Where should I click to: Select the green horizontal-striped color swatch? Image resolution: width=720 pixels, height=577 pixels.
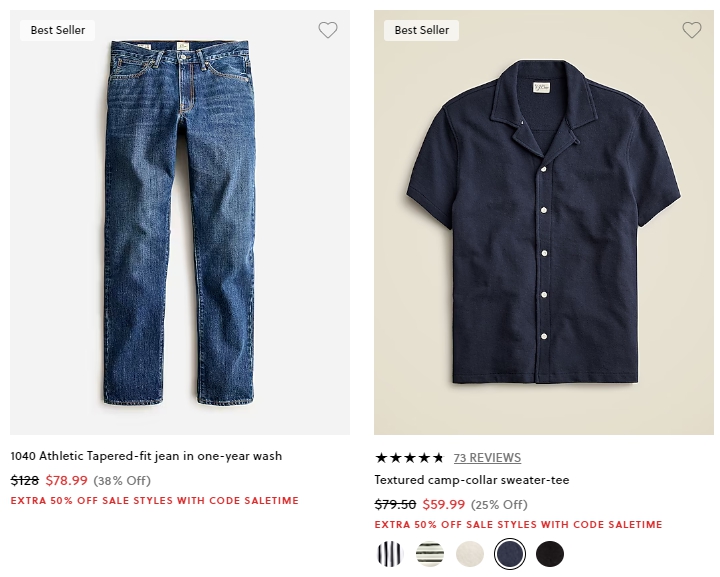point(430,554)
